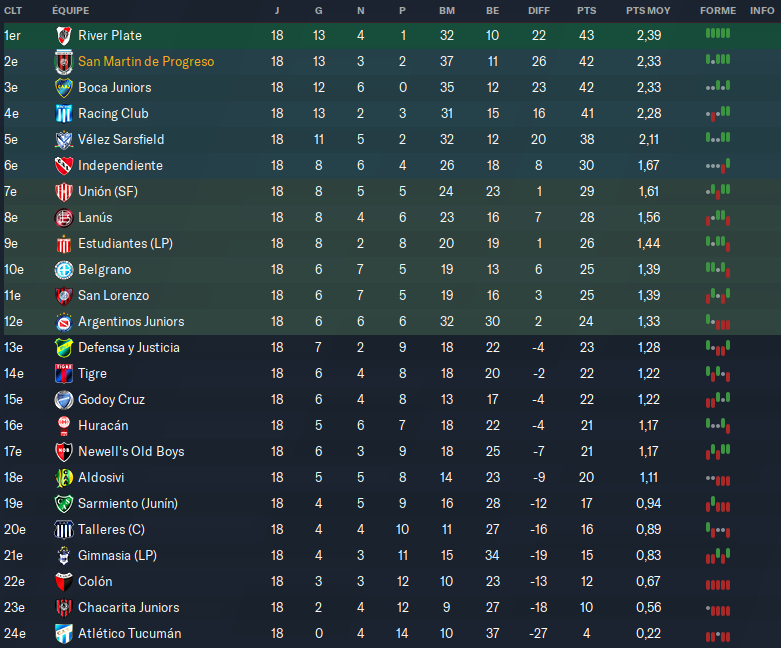Open the Godoy Cruz team link
781x648 pixels.
pyautogui.click(x=111, y=399)
